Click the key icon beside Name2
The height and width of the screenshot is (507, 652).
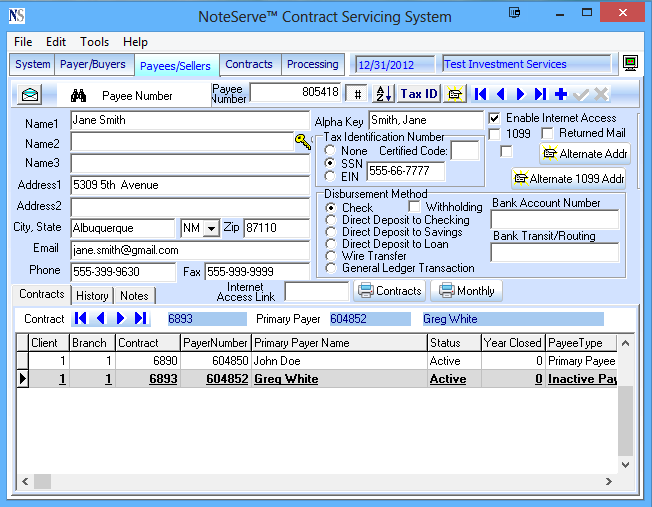(x=303, y=142)
